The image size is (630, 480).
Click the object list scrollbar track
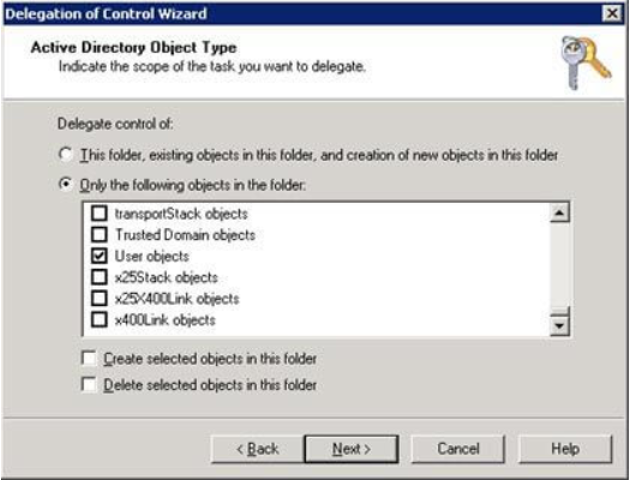click(560, 264)
